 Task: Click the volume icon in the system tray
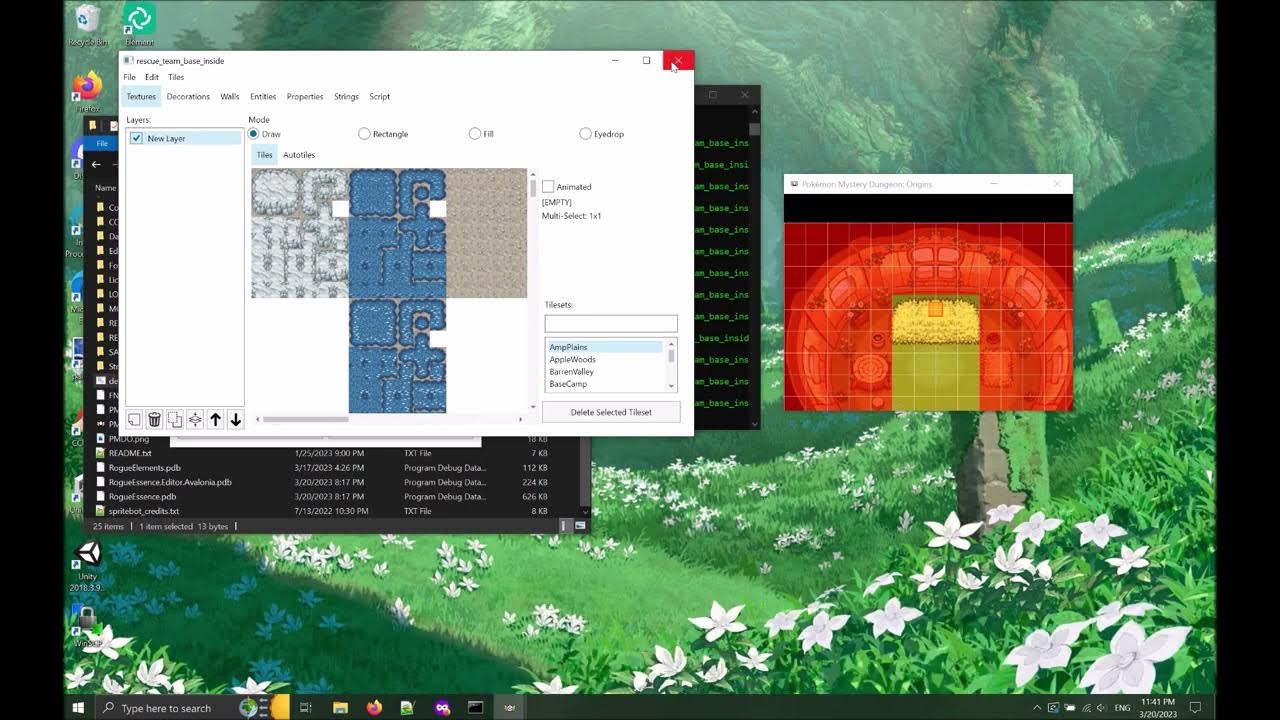pyautogui.click(x=1103, y=708)
